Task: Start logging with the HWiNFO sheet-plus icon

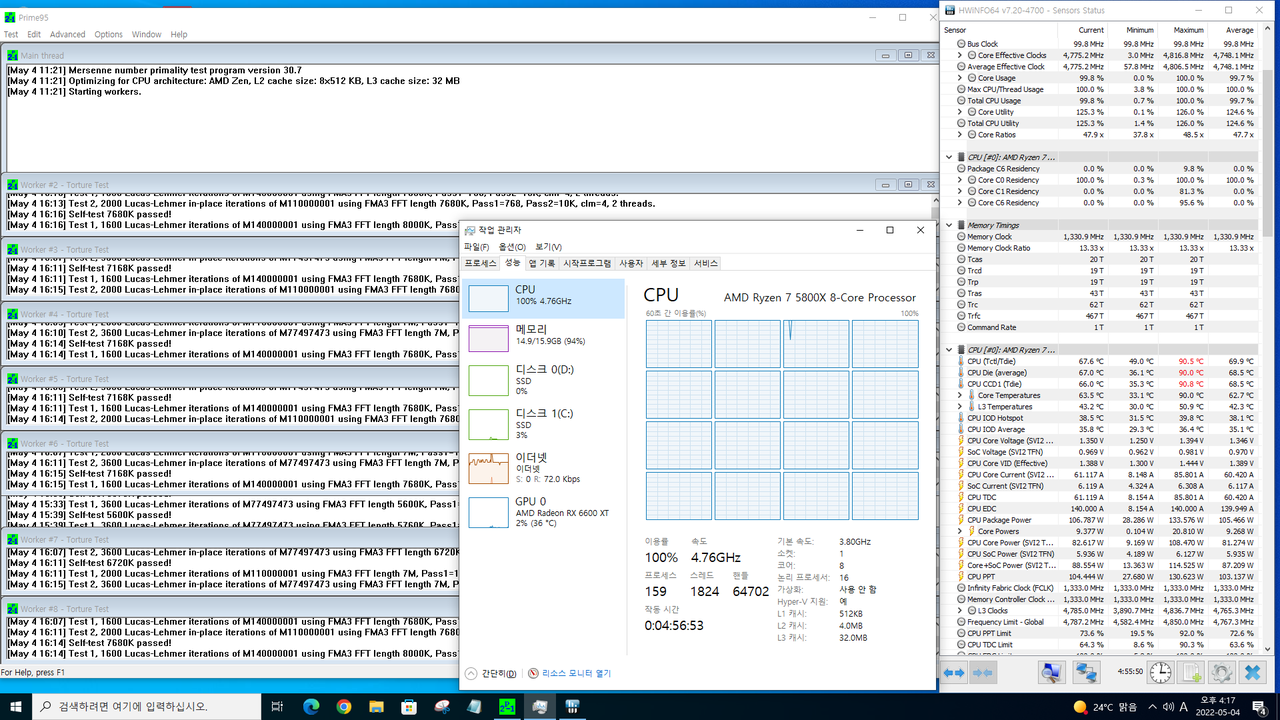Action: click(1191, 673)
